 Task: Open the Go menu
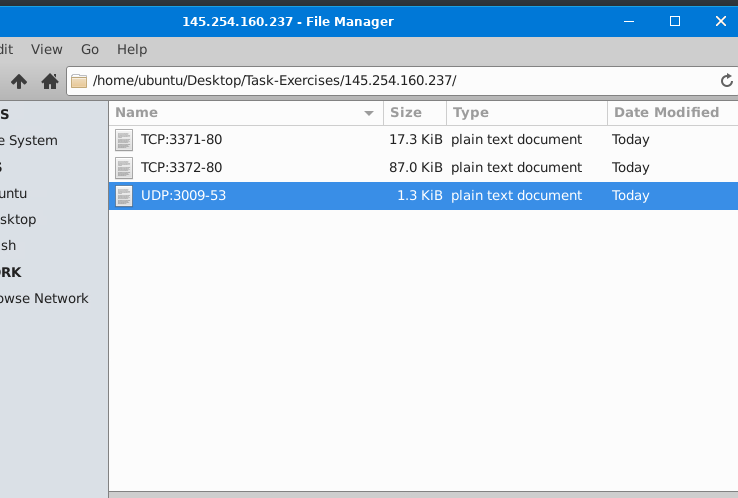90,49
